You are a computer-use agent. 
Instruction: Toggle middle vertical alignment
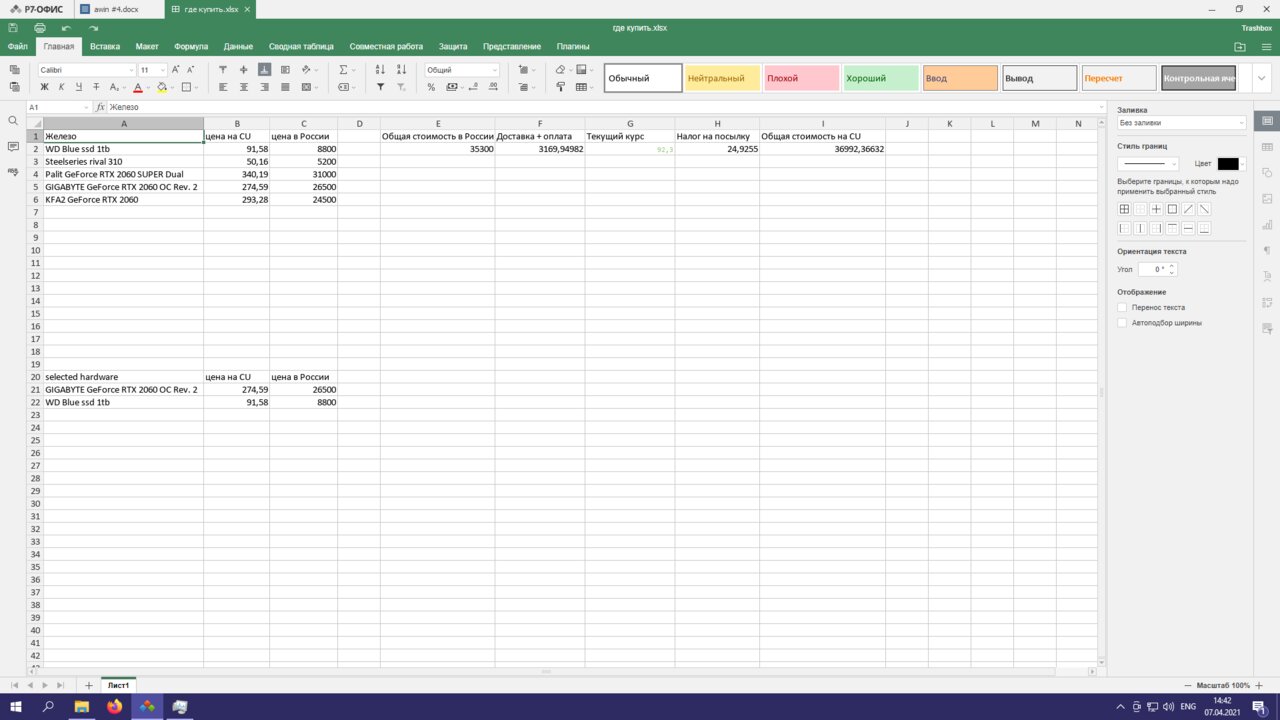coord(244,70)
